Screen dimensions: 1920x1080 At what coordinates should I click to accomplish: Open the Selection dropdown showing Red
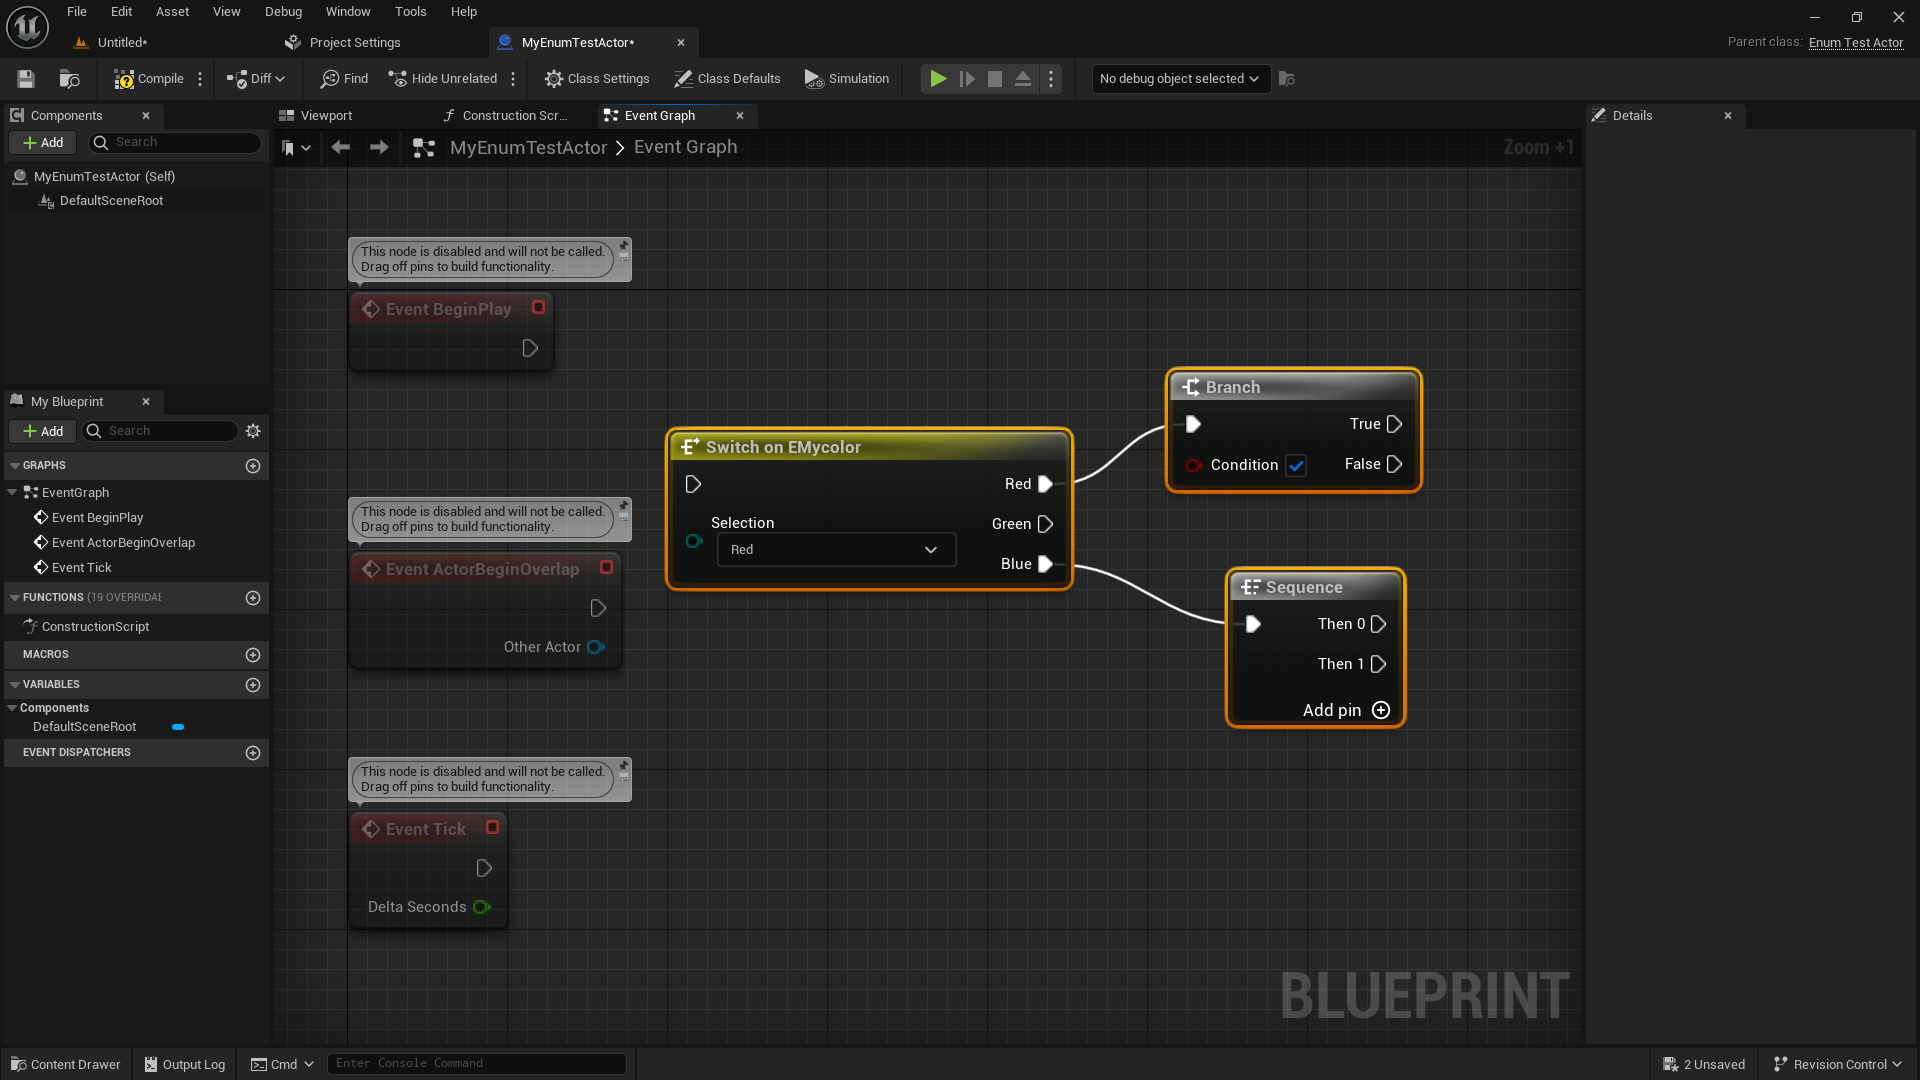[x=835, y=550]
